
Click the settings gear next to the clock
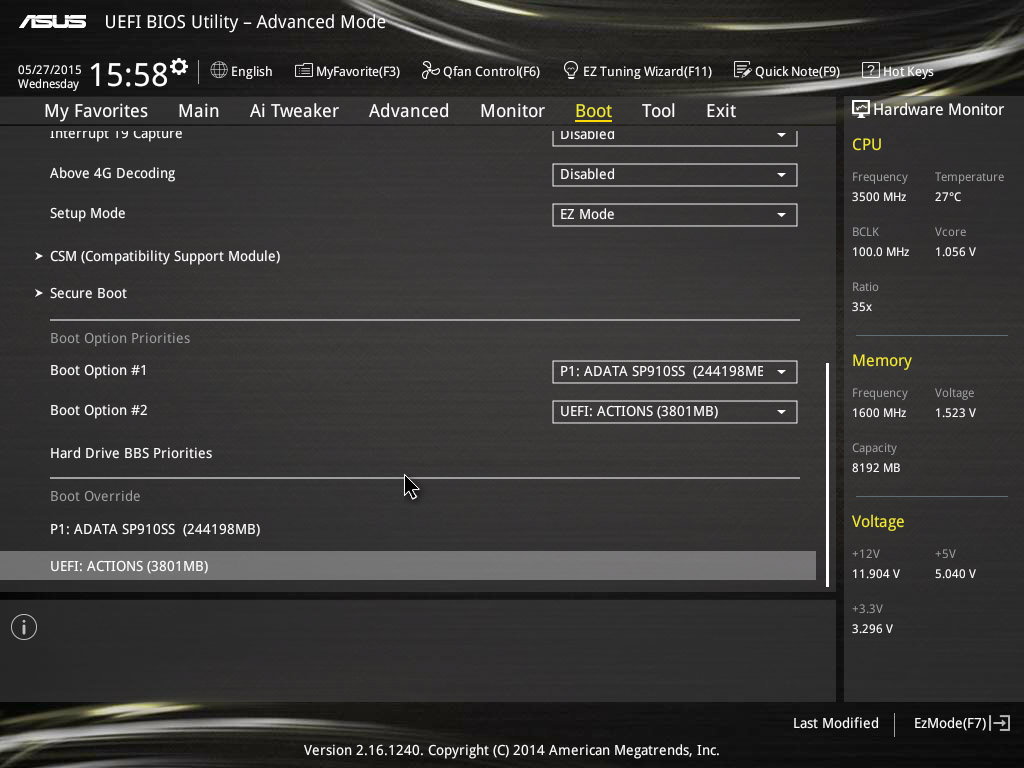point(179,67)
